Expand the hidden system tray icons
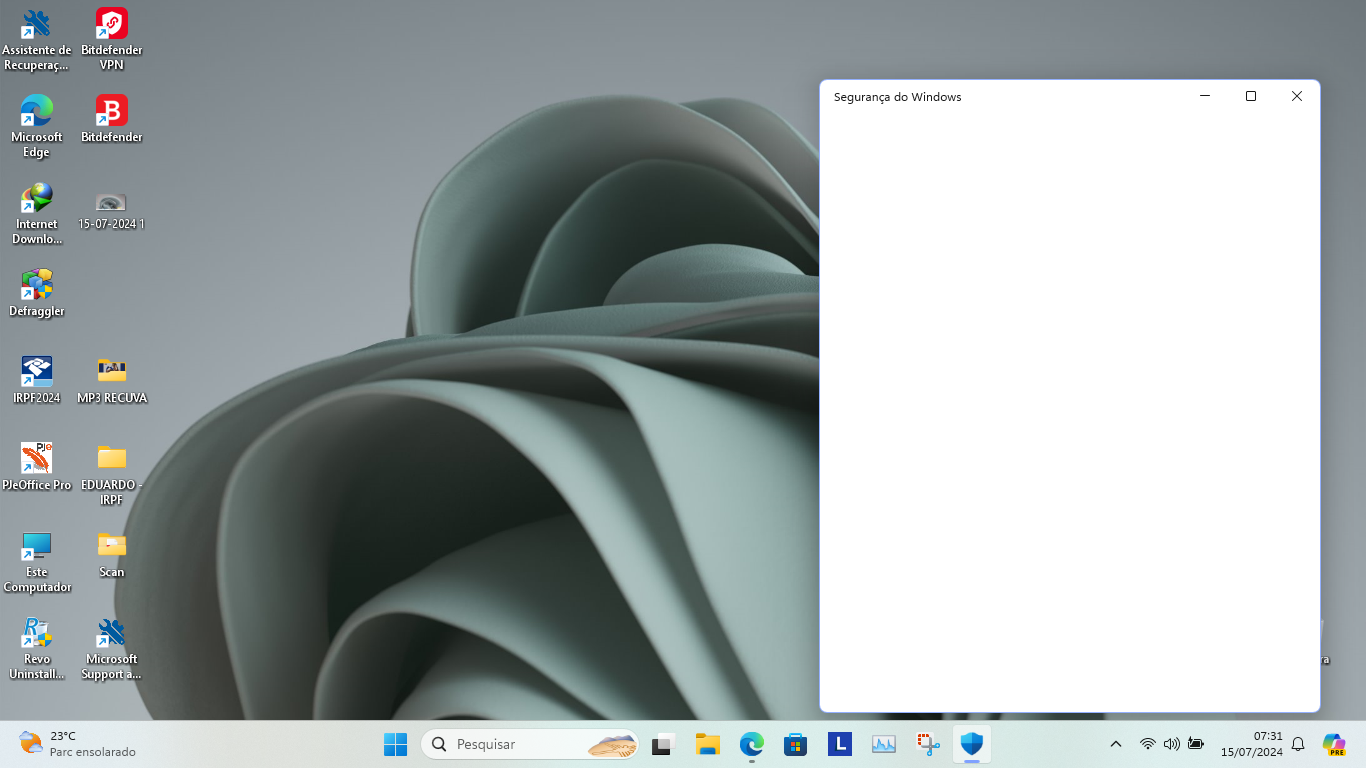Viewport: 1366px width, 768px height. 1116,744
